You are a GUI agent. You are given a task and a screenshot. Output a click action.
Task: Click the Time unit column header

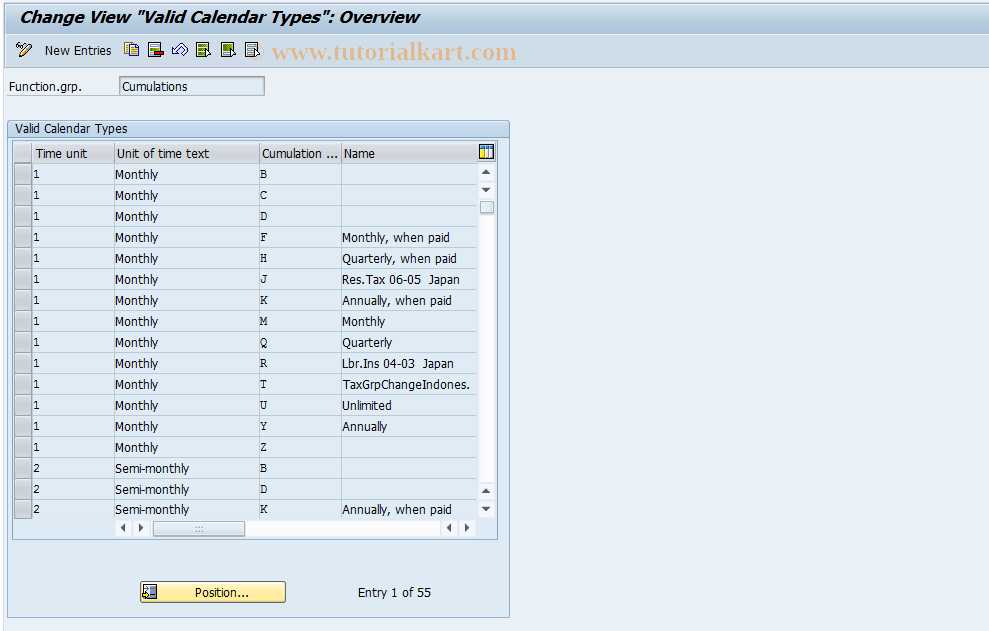73,153
